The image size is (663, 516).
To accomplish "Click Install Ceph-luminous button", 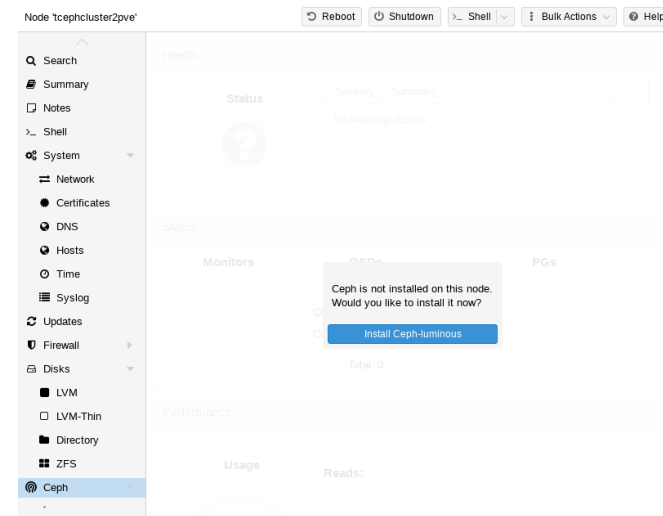I will [412, 334].
